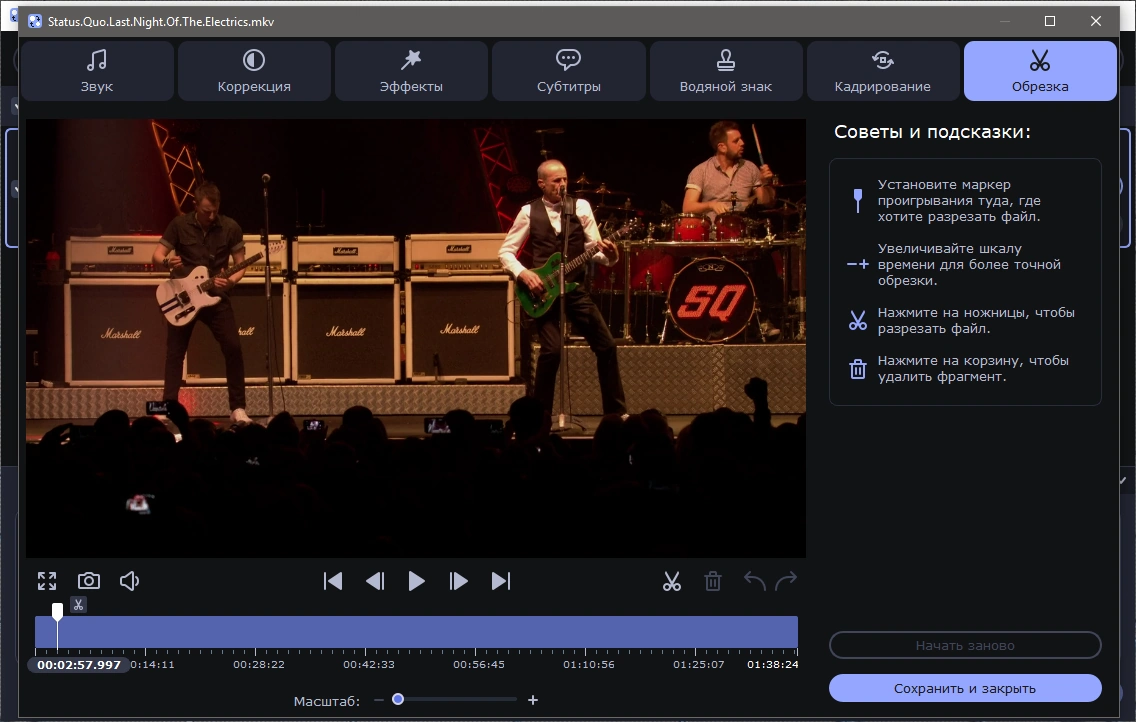Click the video preview area
The width and height of the screenshot is (1136, 722).
(x=416, y=338)
